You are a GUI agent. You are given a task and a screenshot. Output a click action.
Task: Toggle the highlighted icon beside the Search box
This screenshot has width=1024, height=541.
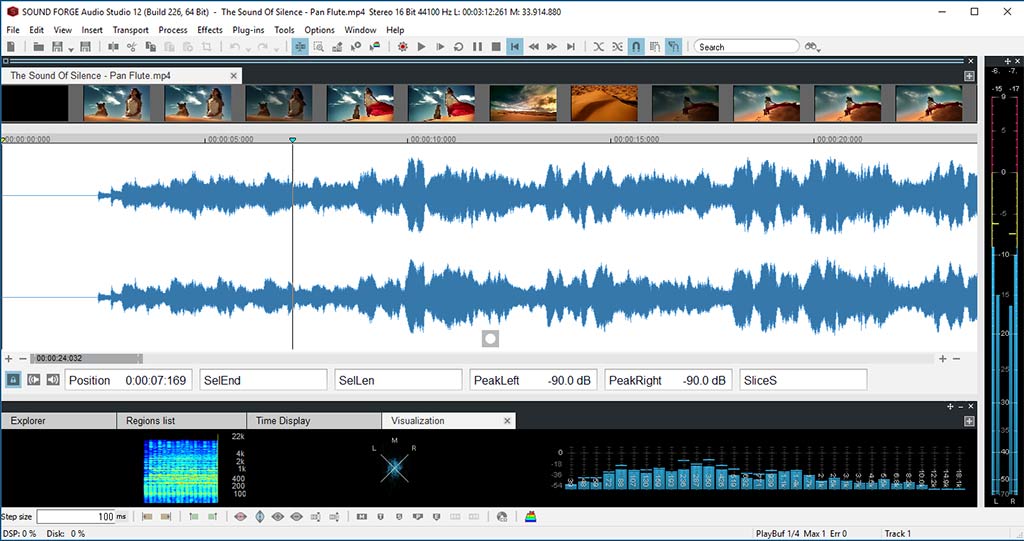point(673,47)
